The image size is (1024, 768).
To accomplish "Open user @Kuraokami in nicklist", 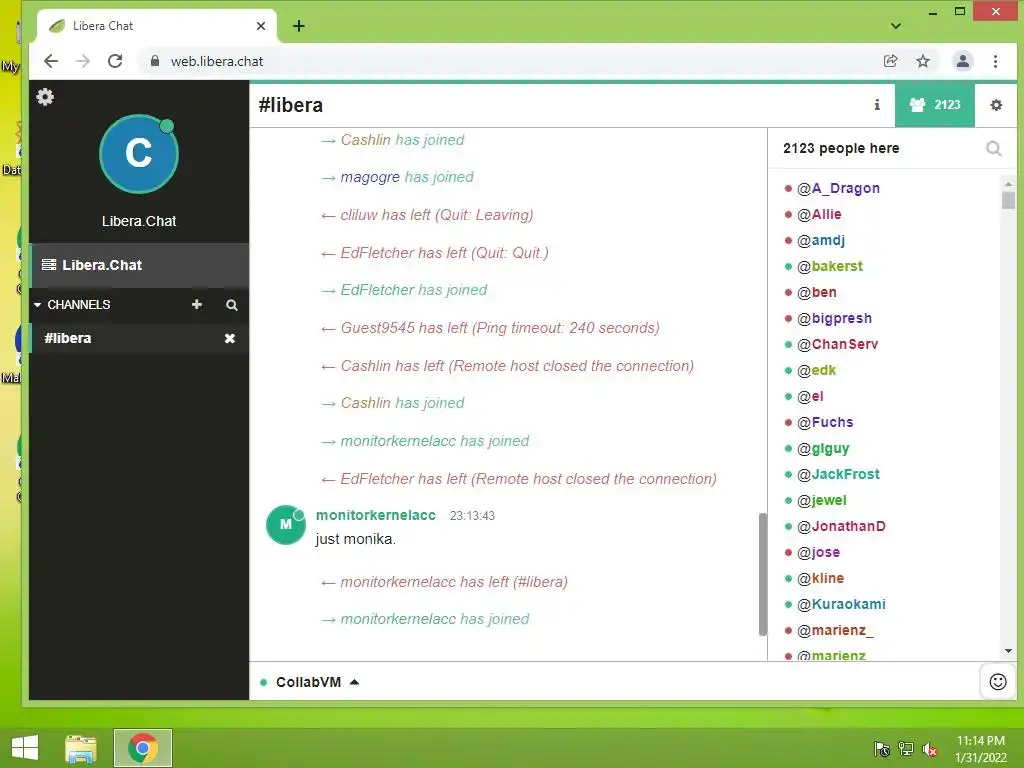I will [x=841, y=604].
